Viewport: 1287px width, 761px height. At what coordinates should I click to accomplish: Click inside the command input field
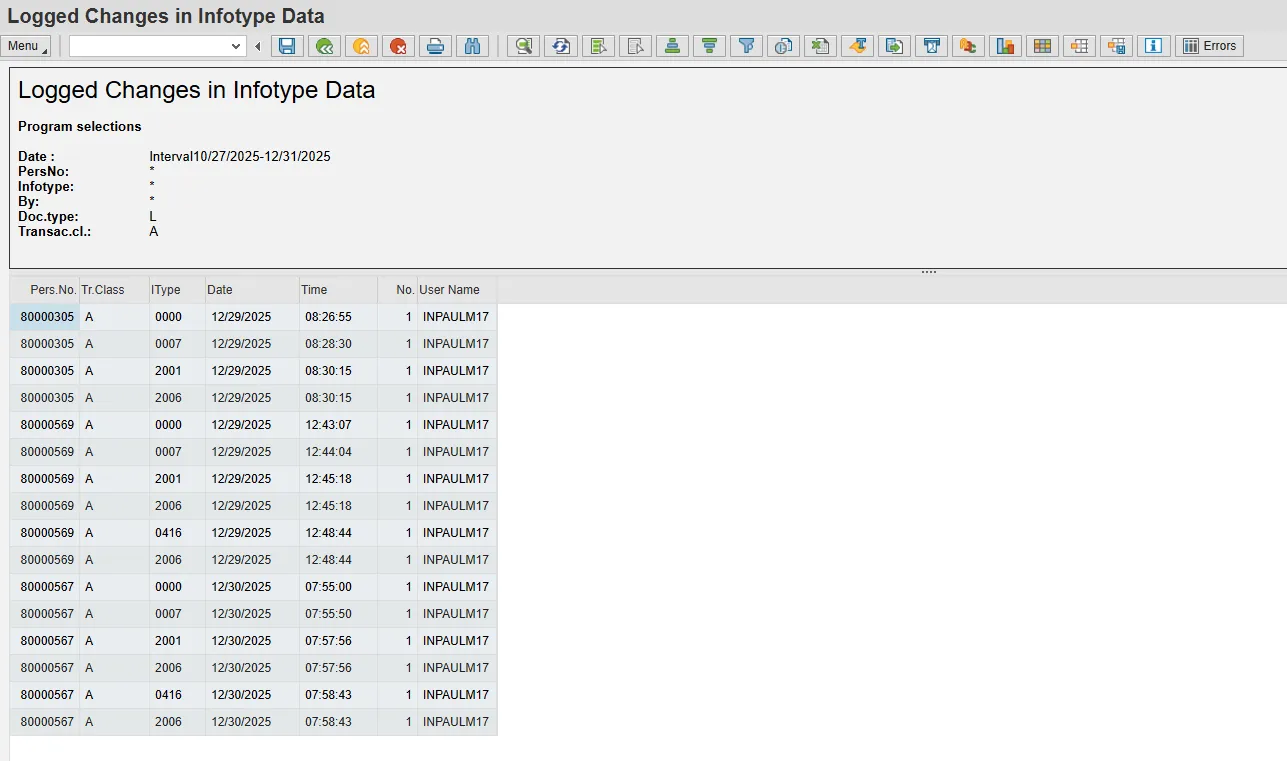pyautogui.click(x=148, y=46)
